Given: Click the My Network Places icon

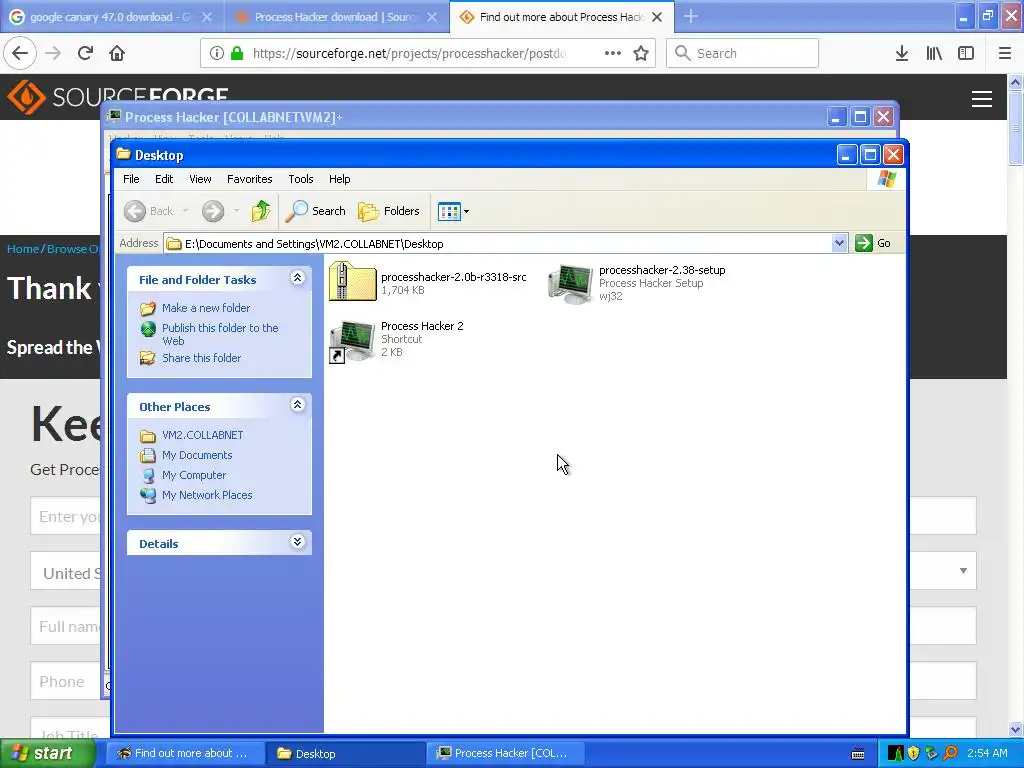Looking at the screenshot, I should pos(148,495).
